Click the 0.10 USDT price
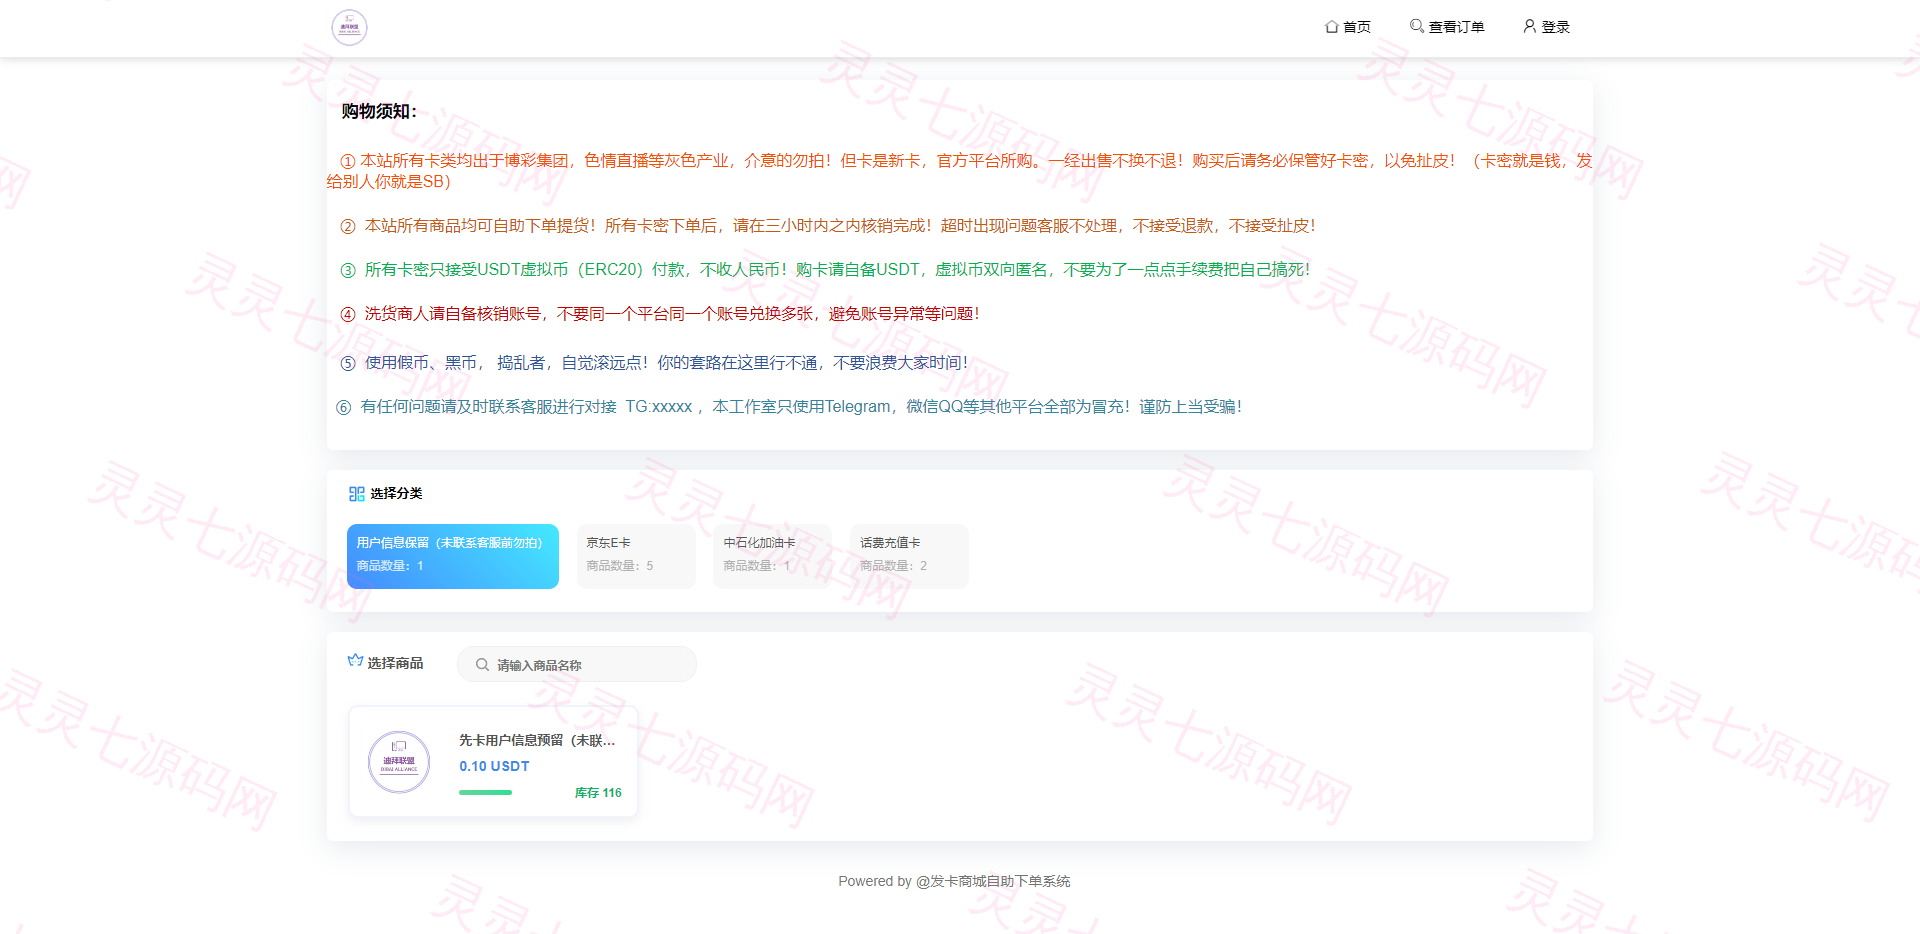 tap(494, 766)
